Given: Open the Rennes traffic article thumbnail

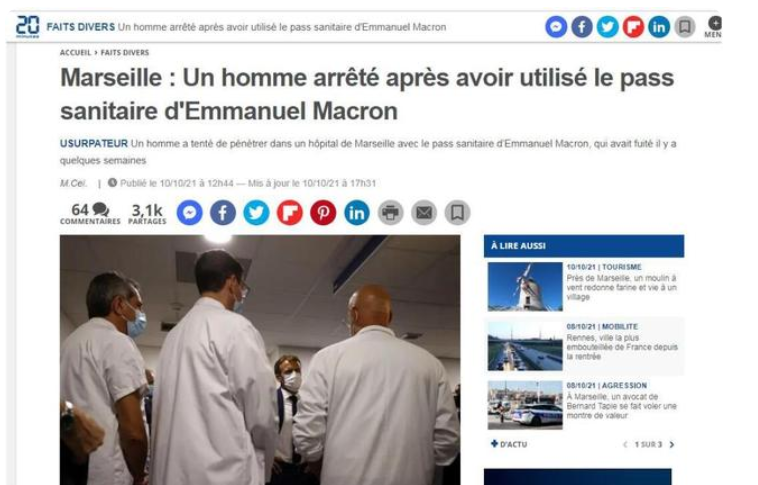Looking at the screenshot, I should (525, 346).
